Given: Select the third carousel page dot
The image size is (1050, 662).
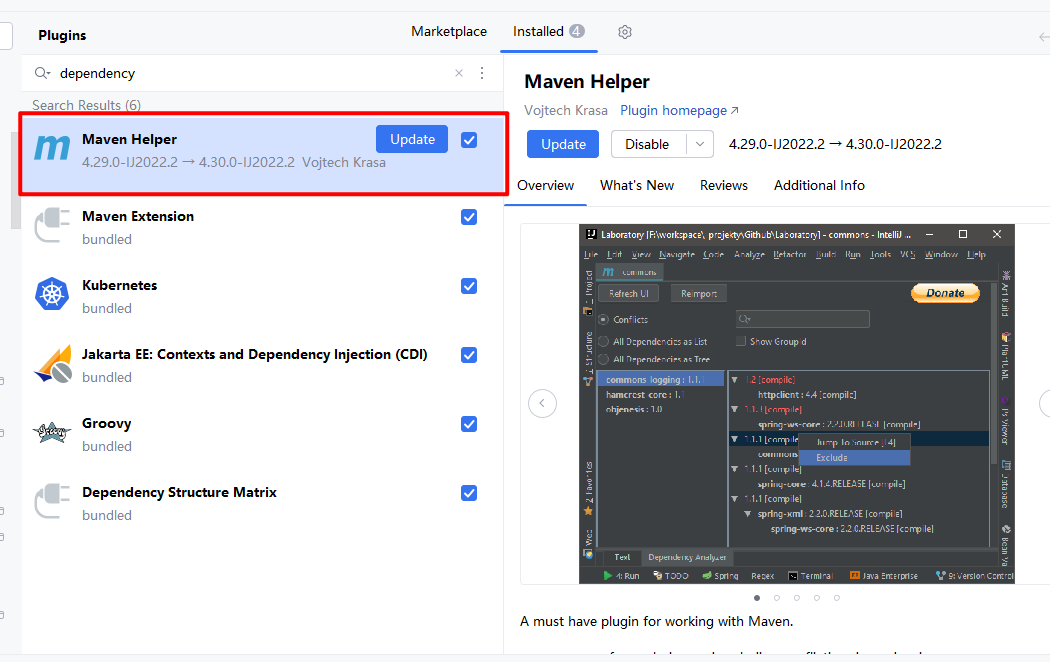Looking at the screenshot, I should pos(797,598).
